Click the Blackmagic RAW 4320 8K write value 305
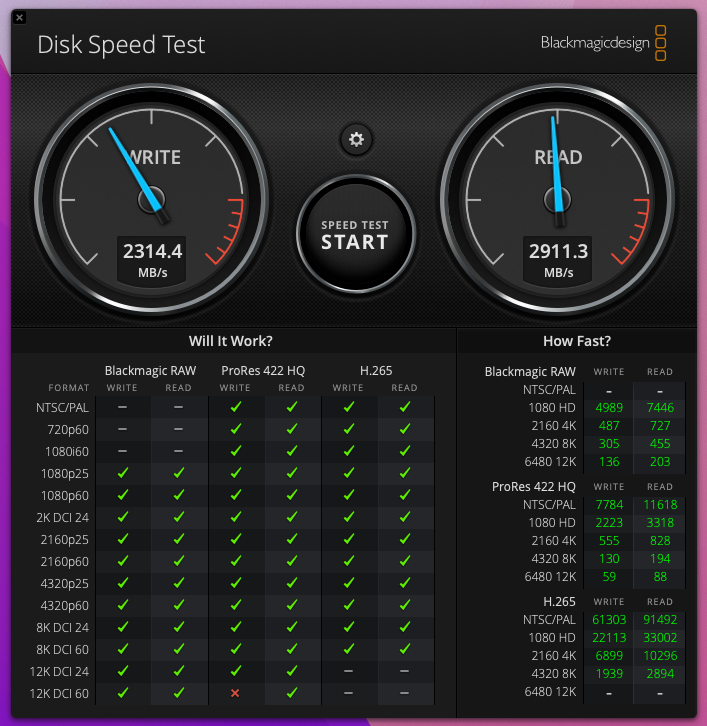Image resolution: width=707 pixels, height=726 pixels. point(609,444)
